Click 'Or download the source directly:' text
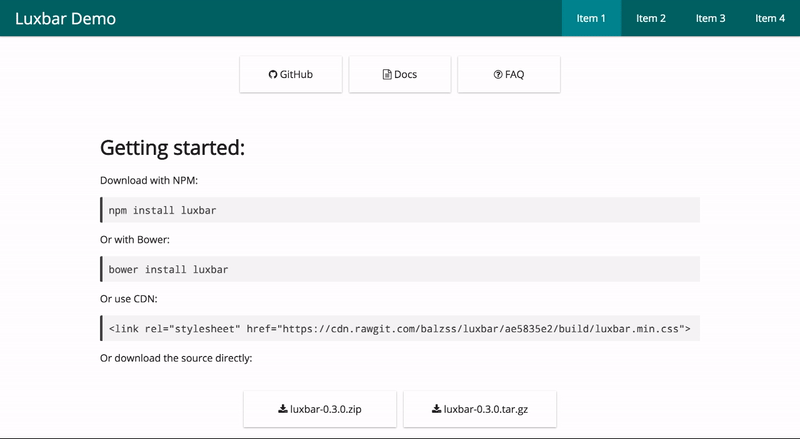Viewport: 800px width, 439px height. tap(176, 358)
